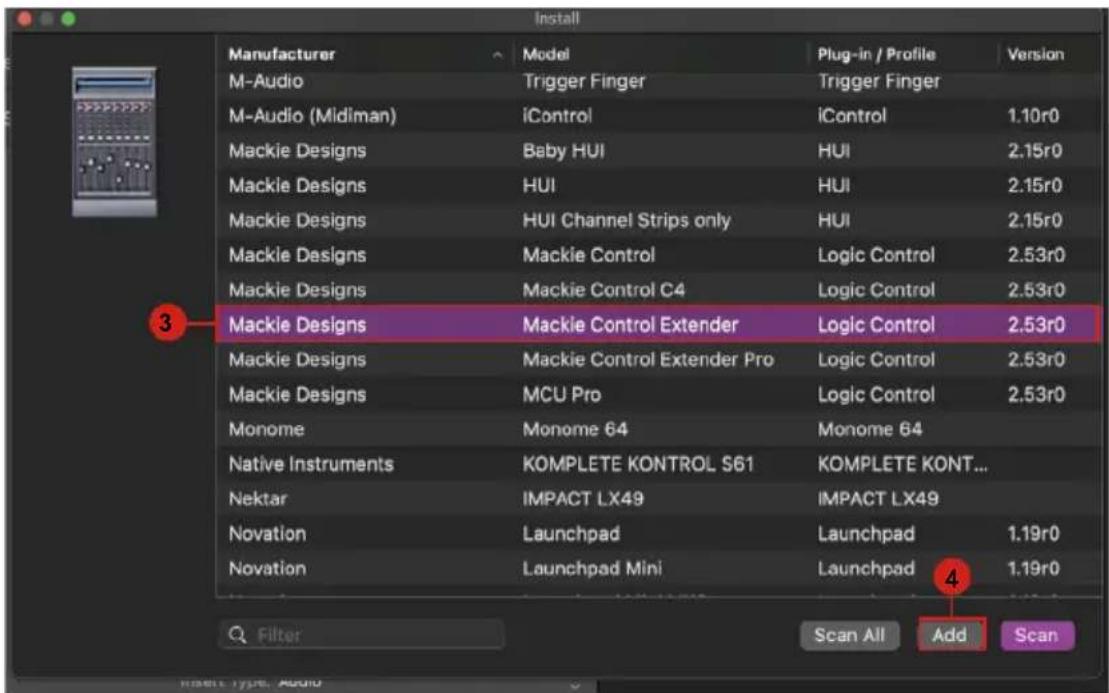Click HUI profile cell in Baby HUI row

834,151
